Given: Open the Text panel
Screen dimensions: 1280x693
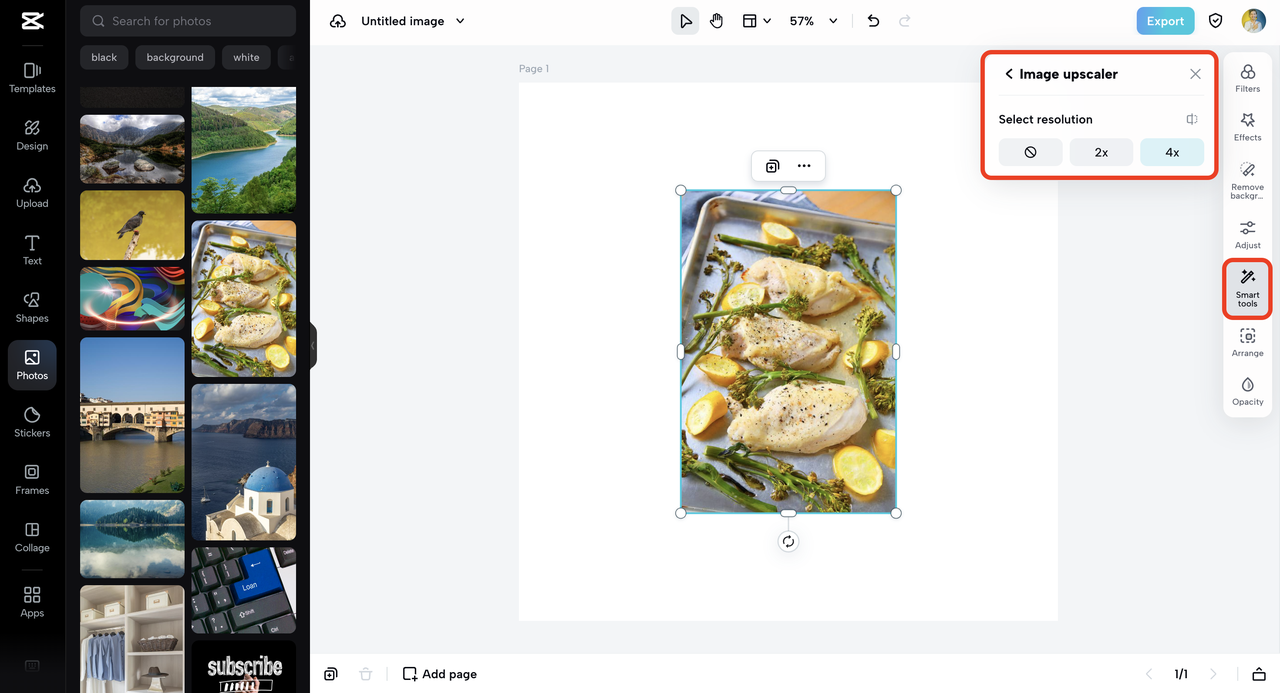Looking at the screenshot, I should (32, 250).
